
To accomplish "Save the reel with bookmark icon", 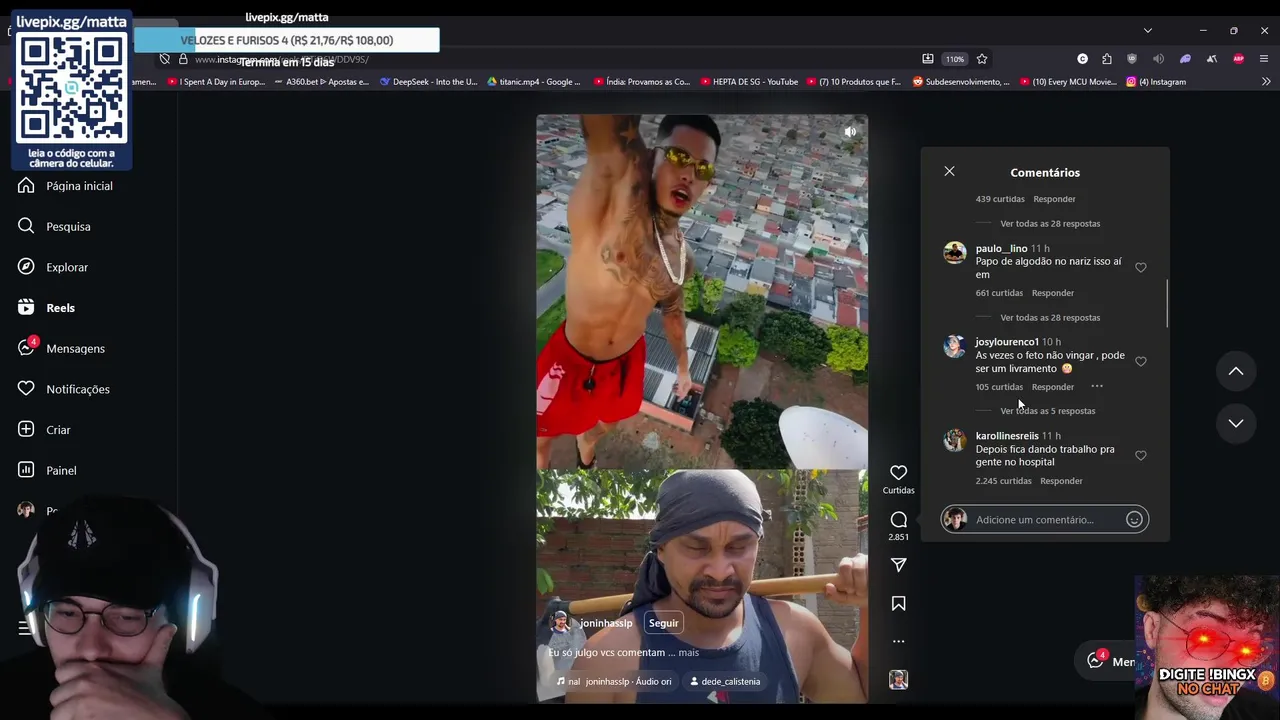I will point(898,603).
